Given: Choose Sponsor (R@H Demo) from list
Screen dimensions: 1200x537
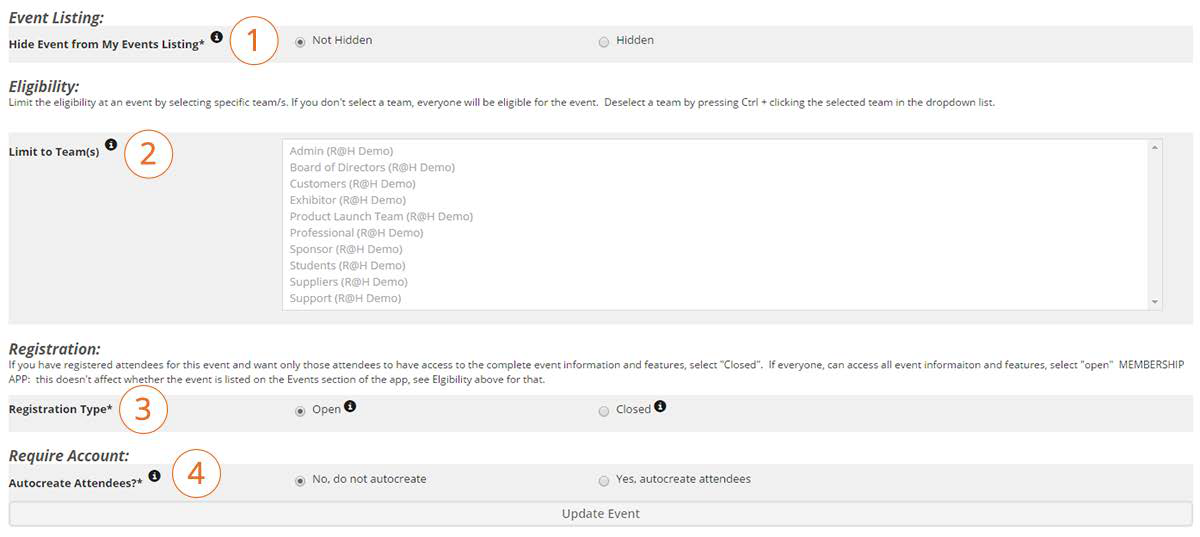Looking at the screenshot, I should click(346, 249).
